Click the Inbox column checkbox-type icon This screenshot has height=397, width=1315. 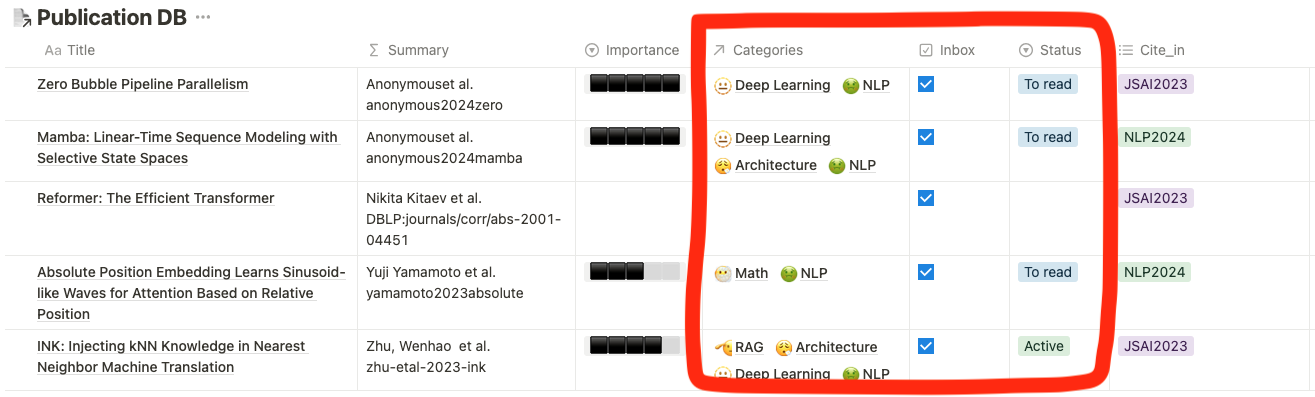click(926, 50)
